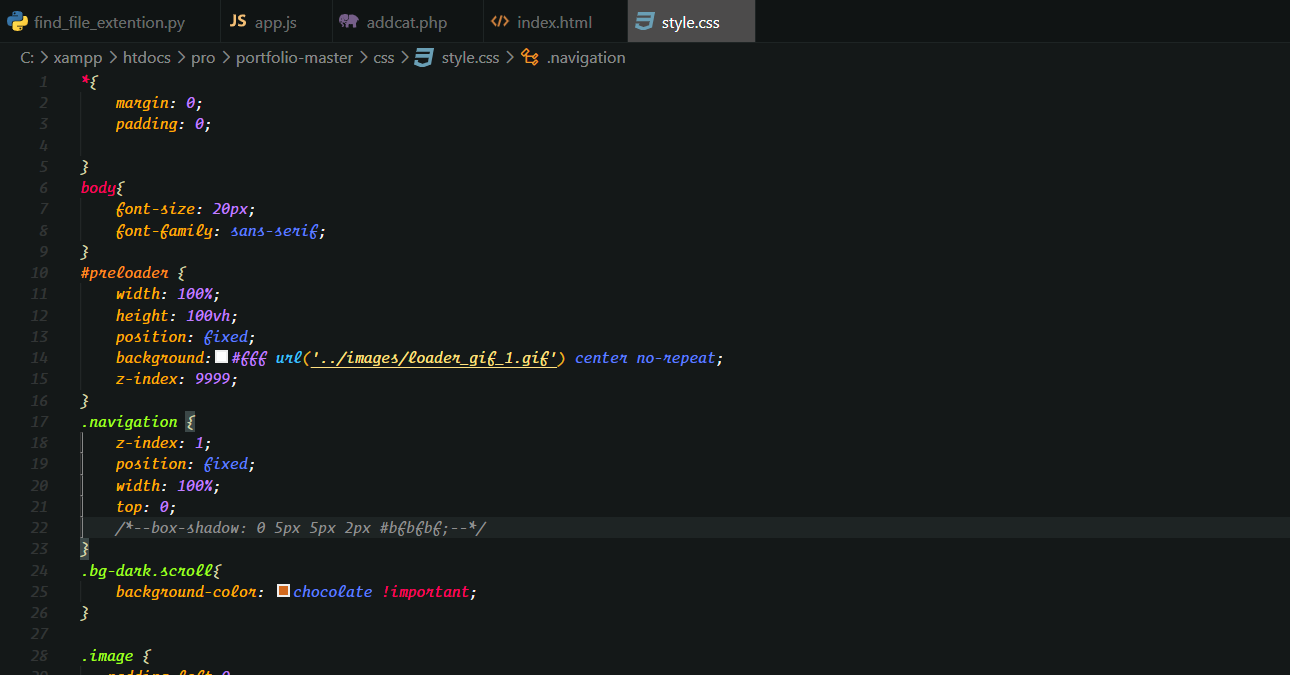
Task: Click the '.bg-dark.scroll' selector text
Action: pyautogui.click(x=146, y=570)
